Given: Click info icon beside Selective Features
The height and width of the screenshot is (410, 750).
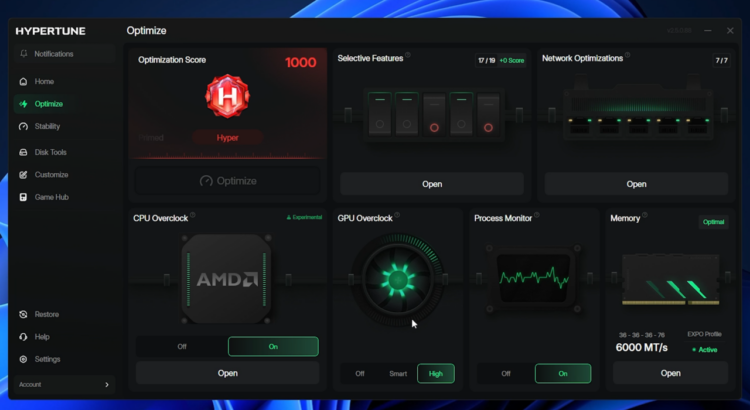Looking at the screenshot, I should pos(408,55).
